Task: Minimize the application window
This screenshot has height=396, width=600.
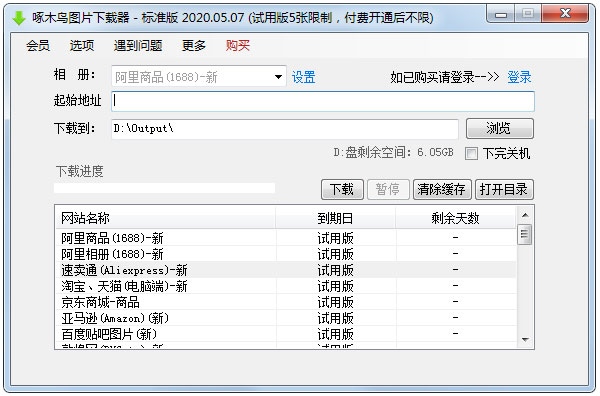Action: pyautogui.click(x=501, y=14)
